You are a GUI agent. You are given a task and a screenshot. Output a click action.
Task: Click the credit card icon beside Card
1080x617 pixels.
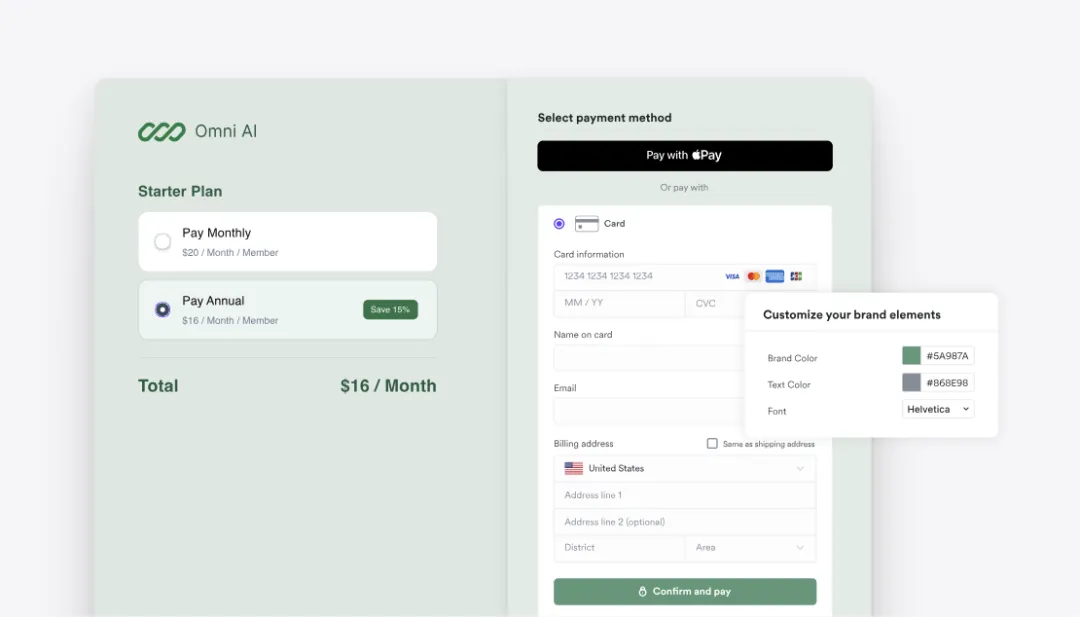click(x=587, y=224)
